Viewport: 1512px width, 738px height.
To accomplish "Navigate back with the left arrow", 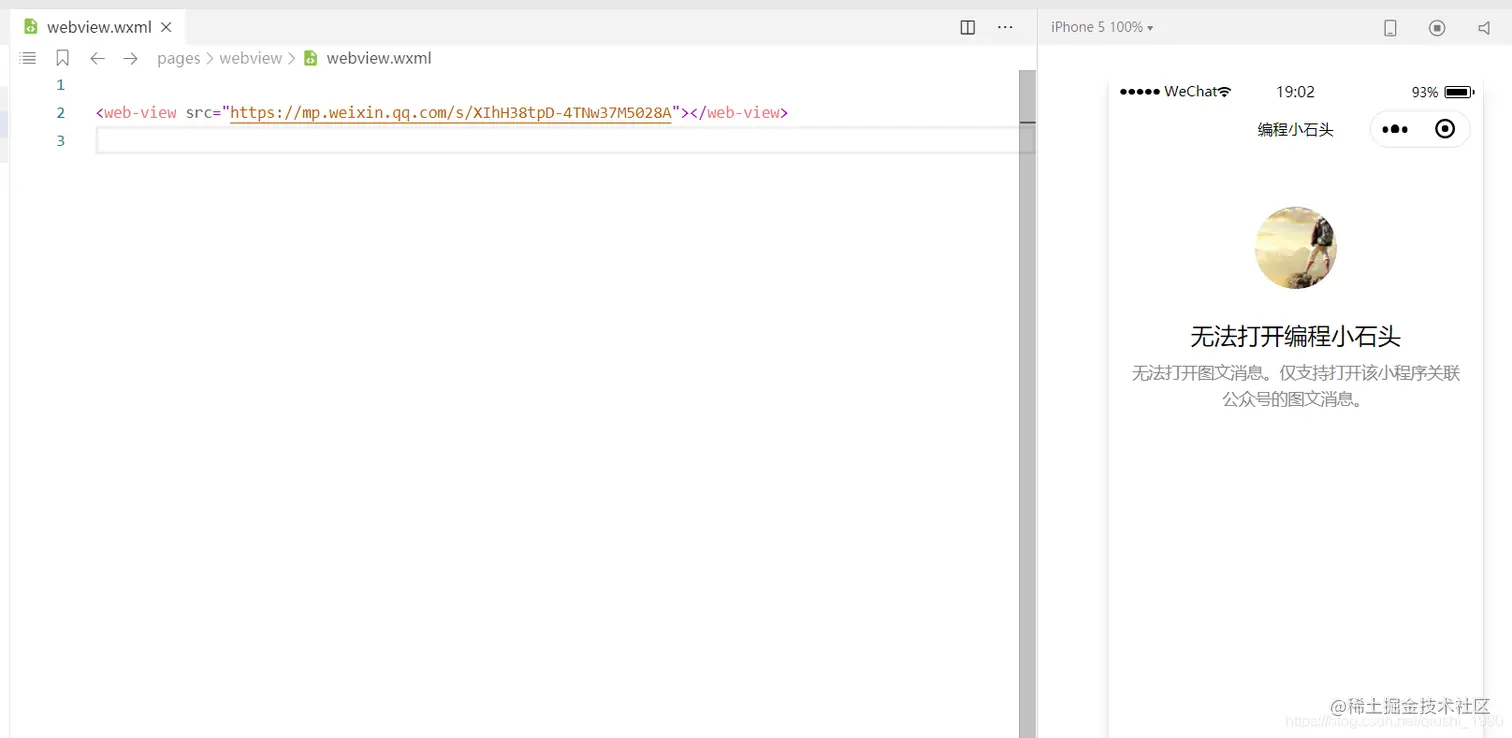I will (97, 58).
